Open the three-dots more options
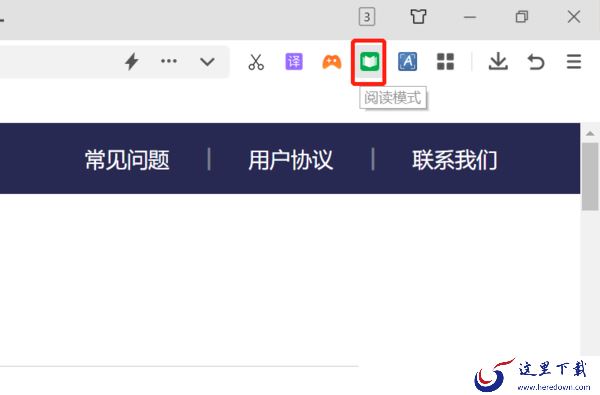The image size is (600, 395). [x=169, y=61]
